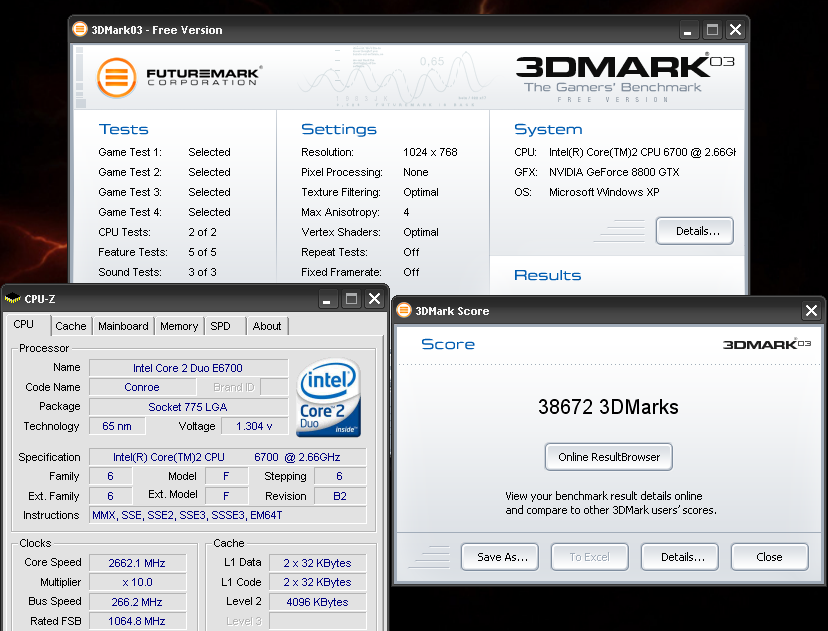Click Details button in System section
Image resolution: width=828 pixels, height=631 pixels.
click(694, 231)
